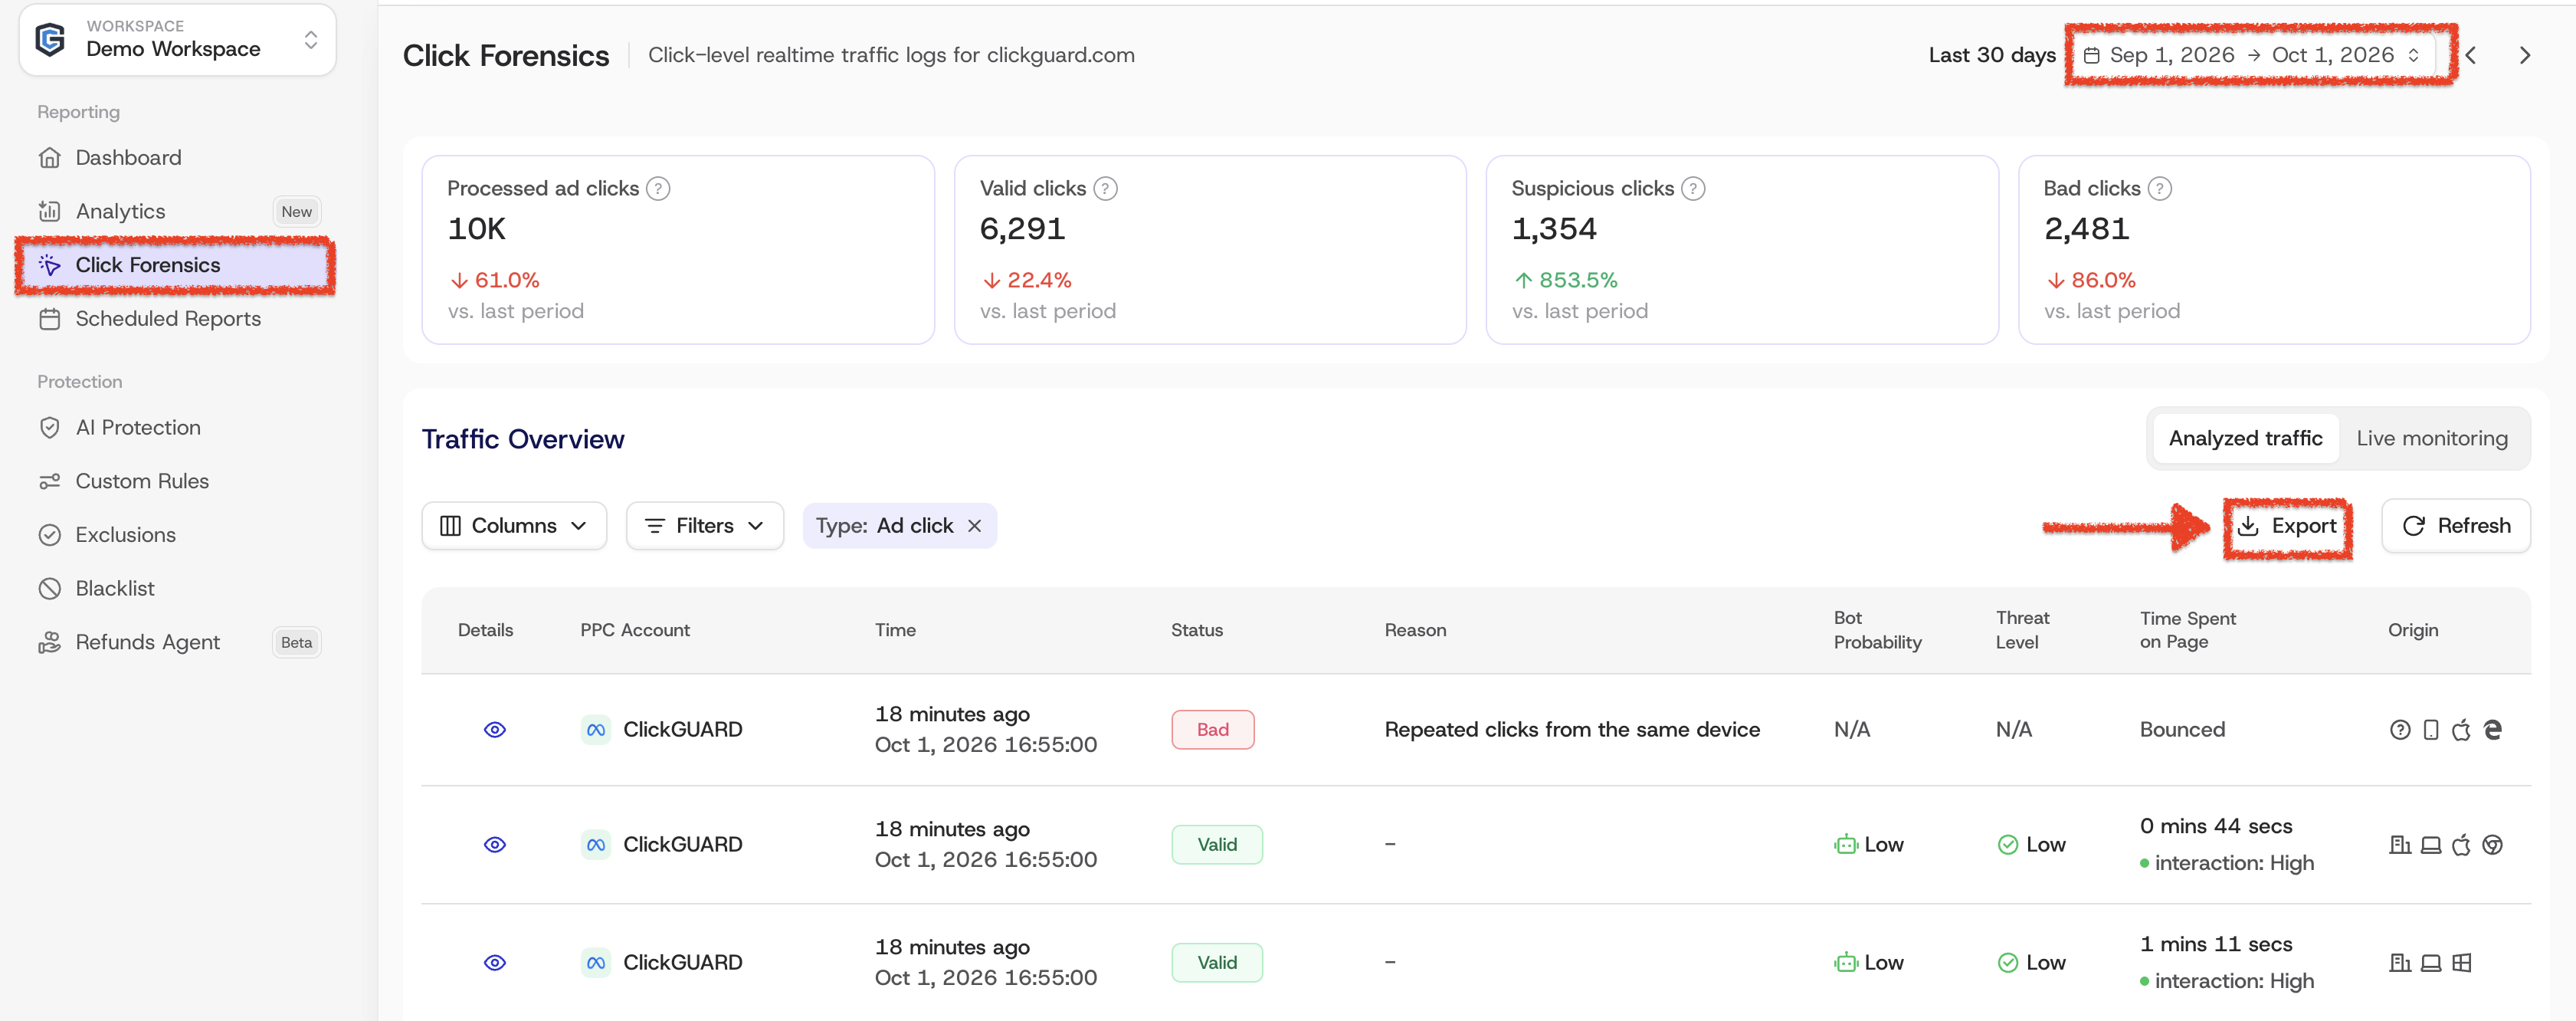Click the Dashboard home icon
The width and height of the screenshot is (2576, 1021).
click(49, 158)
